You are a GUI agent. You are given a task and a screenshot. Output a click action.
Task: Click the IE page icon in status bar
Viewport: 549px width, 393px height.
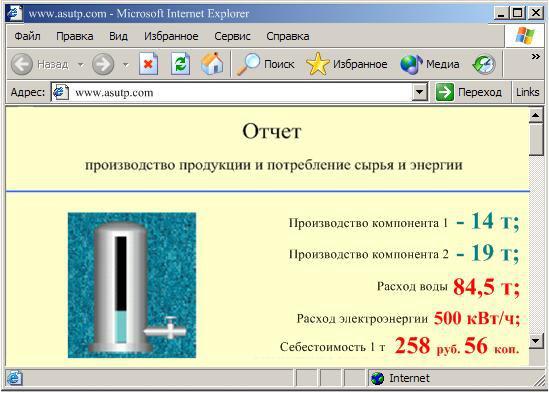point(14,378)
